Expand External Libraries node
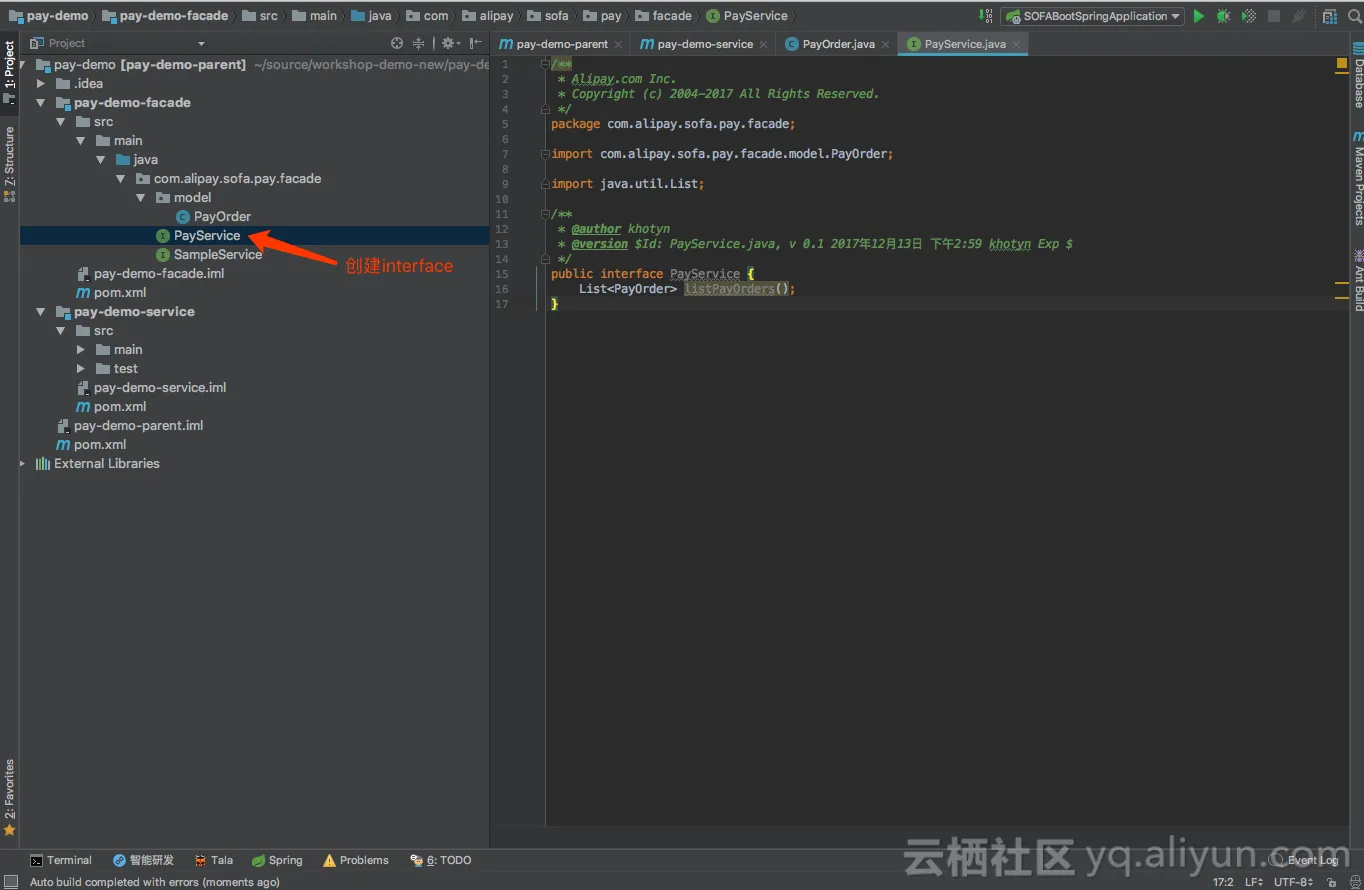 point(23,463)
